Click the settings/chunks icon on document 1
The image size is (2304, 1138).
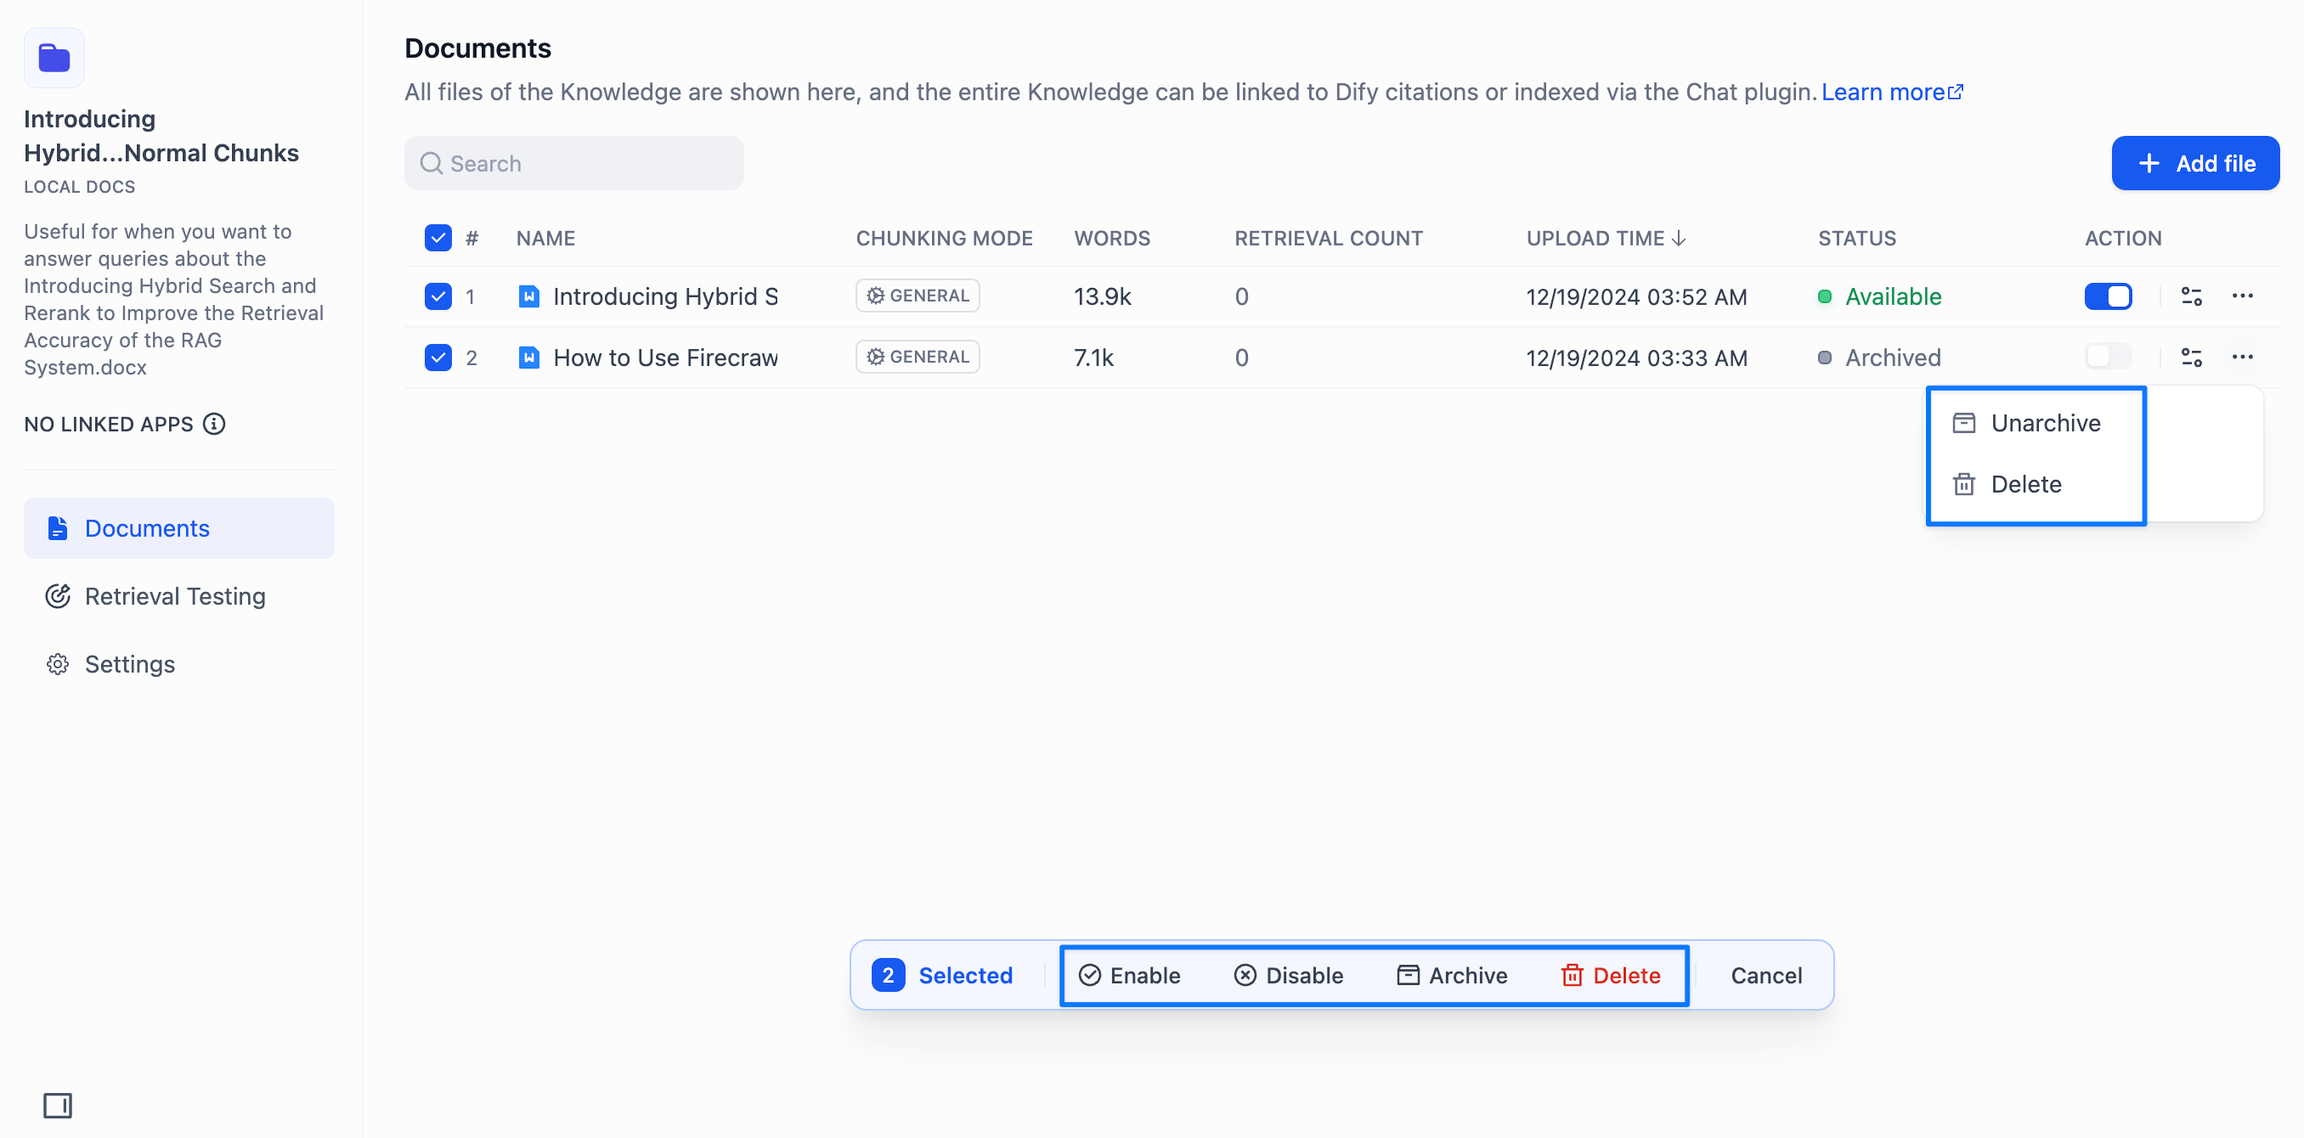click(2192, 296)
